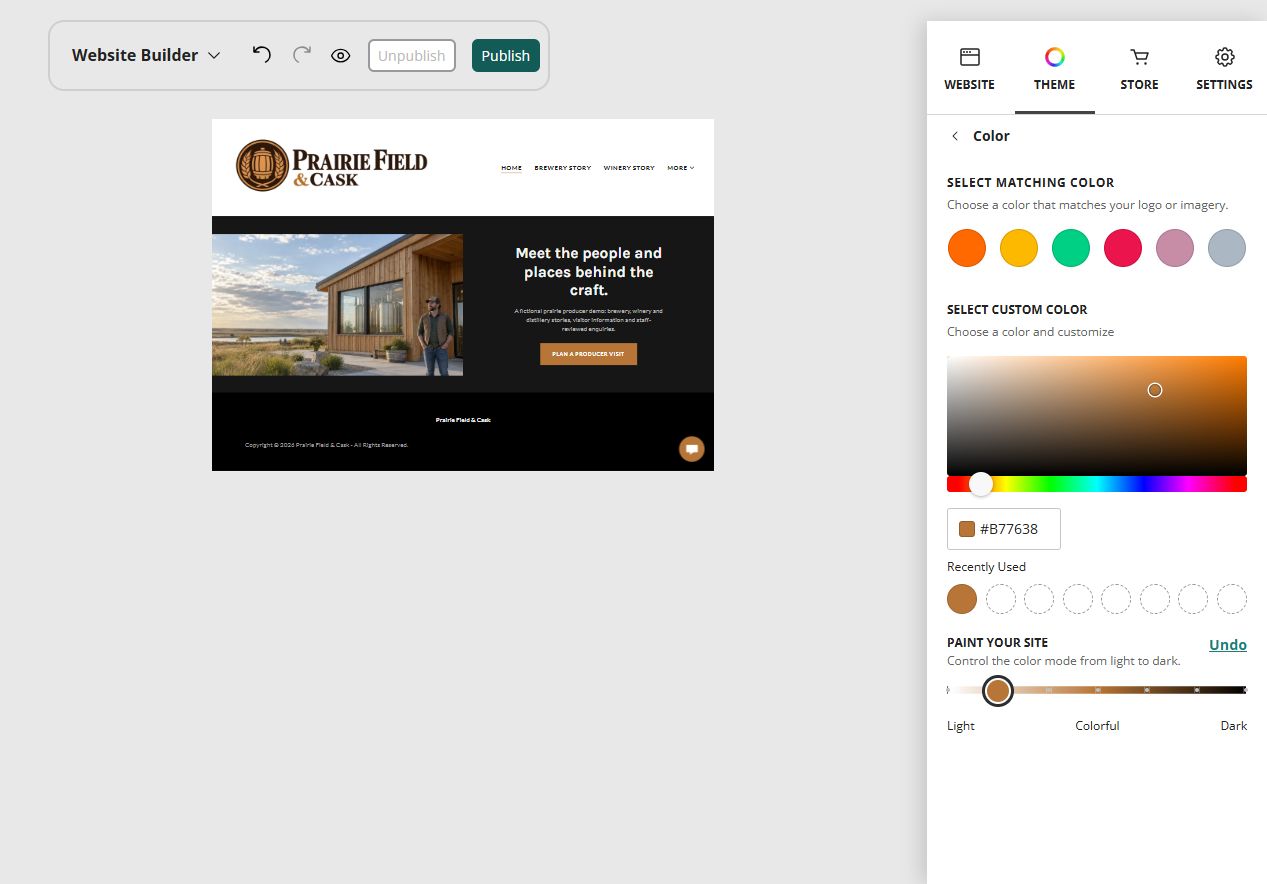Select the mauve pink matching color swatch

pyautogui.click(x=1175, y=248)
